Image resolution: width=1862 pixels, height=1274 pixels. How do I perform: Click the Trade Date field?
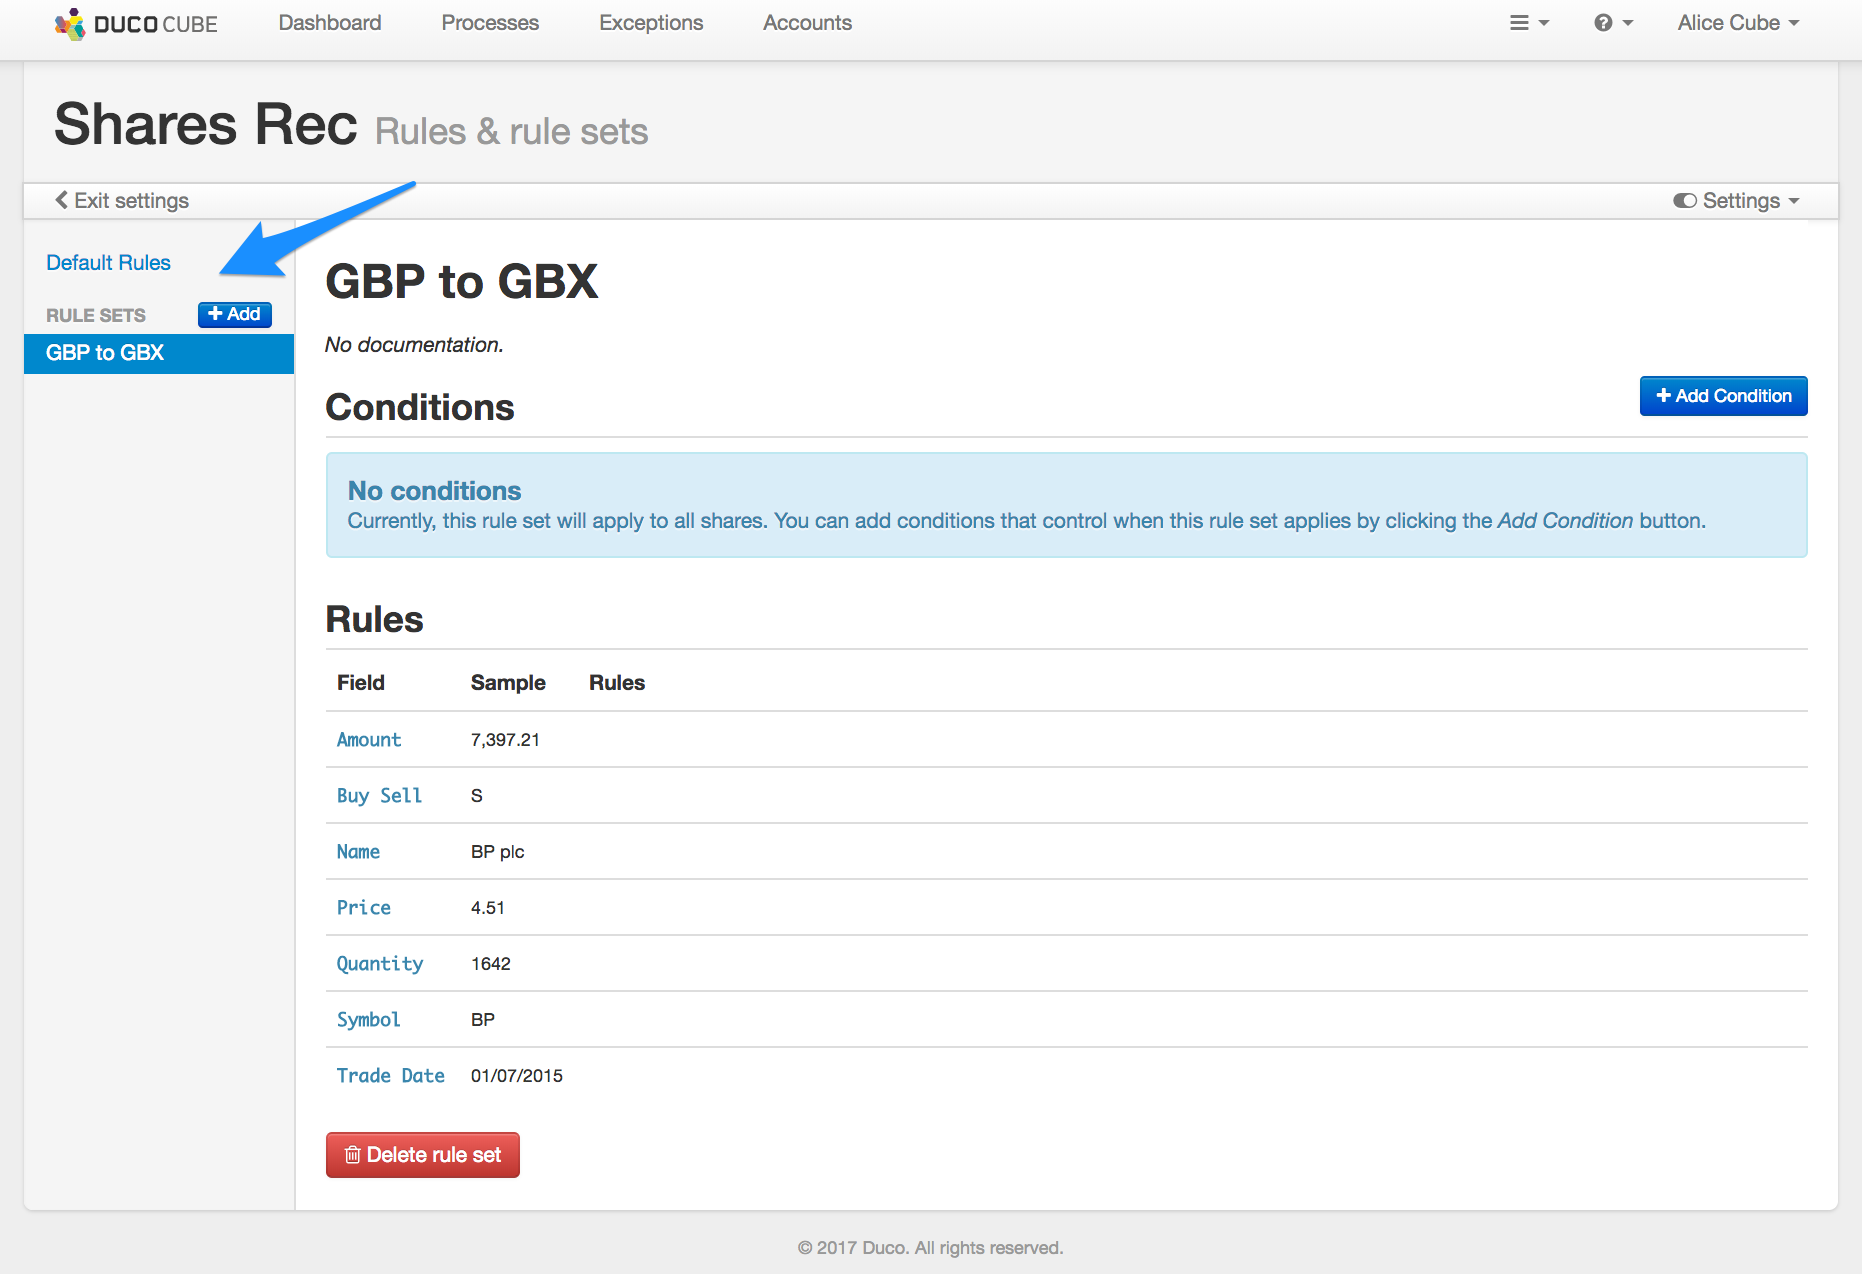coord(390,1076)
